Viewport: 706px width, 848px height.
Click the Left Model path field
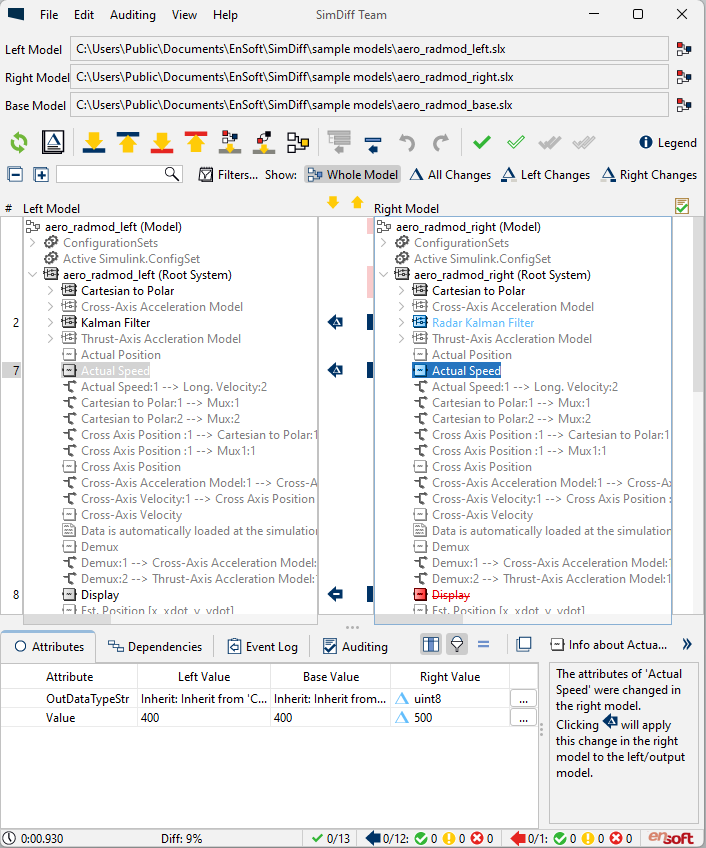tap(369, 49)
